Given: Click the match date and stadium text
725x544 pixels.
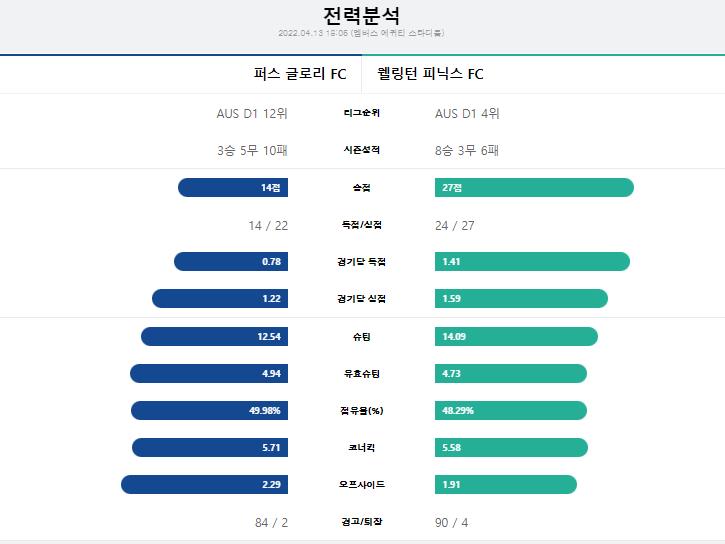Looking at the screenshot, I should pos(361,33).
